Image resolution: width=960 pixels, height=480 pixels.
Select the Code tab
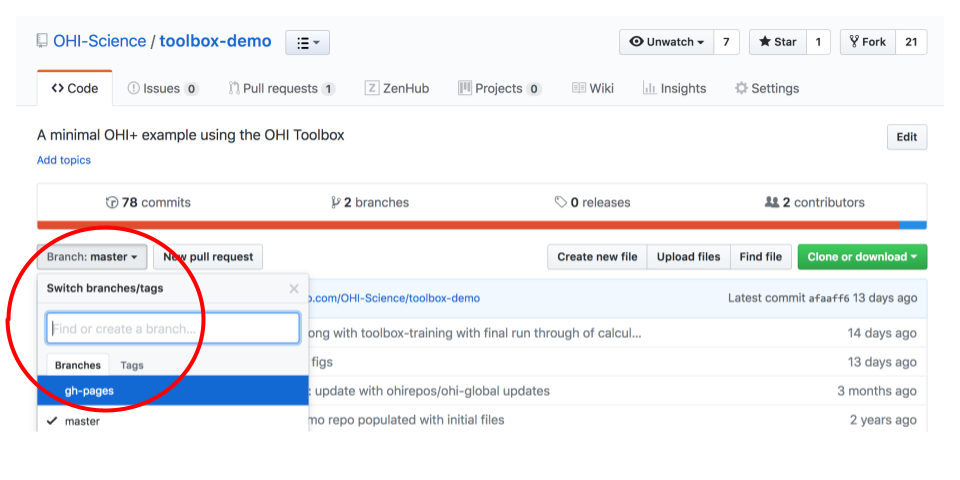click(75, 88)
